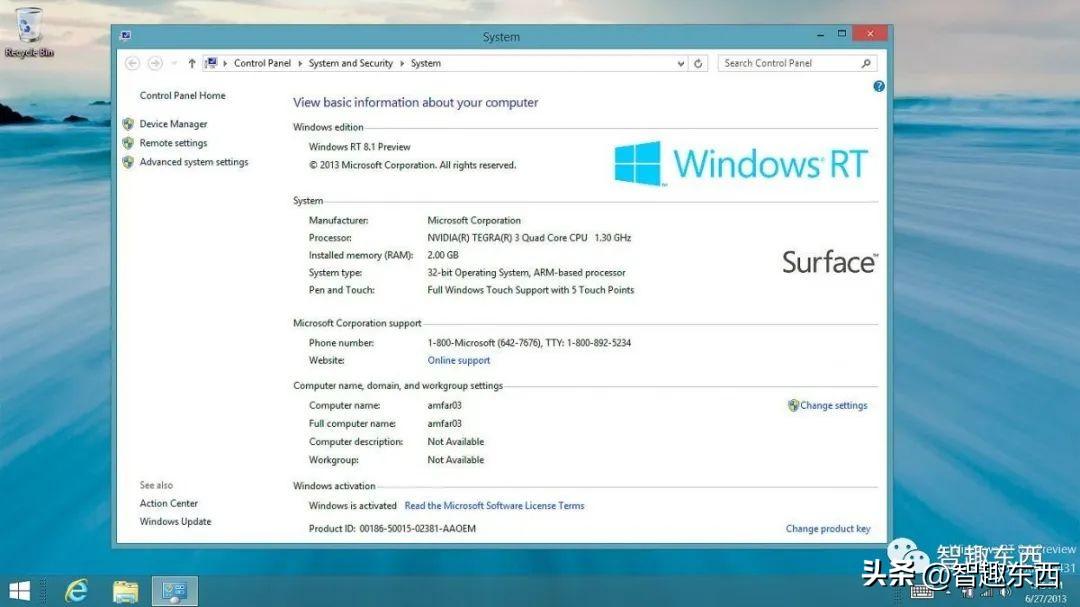Image resolution: width=1080 pixels, height=607 pixels.
Task: Go up one level with Up arrow
Action: [191, 63]
